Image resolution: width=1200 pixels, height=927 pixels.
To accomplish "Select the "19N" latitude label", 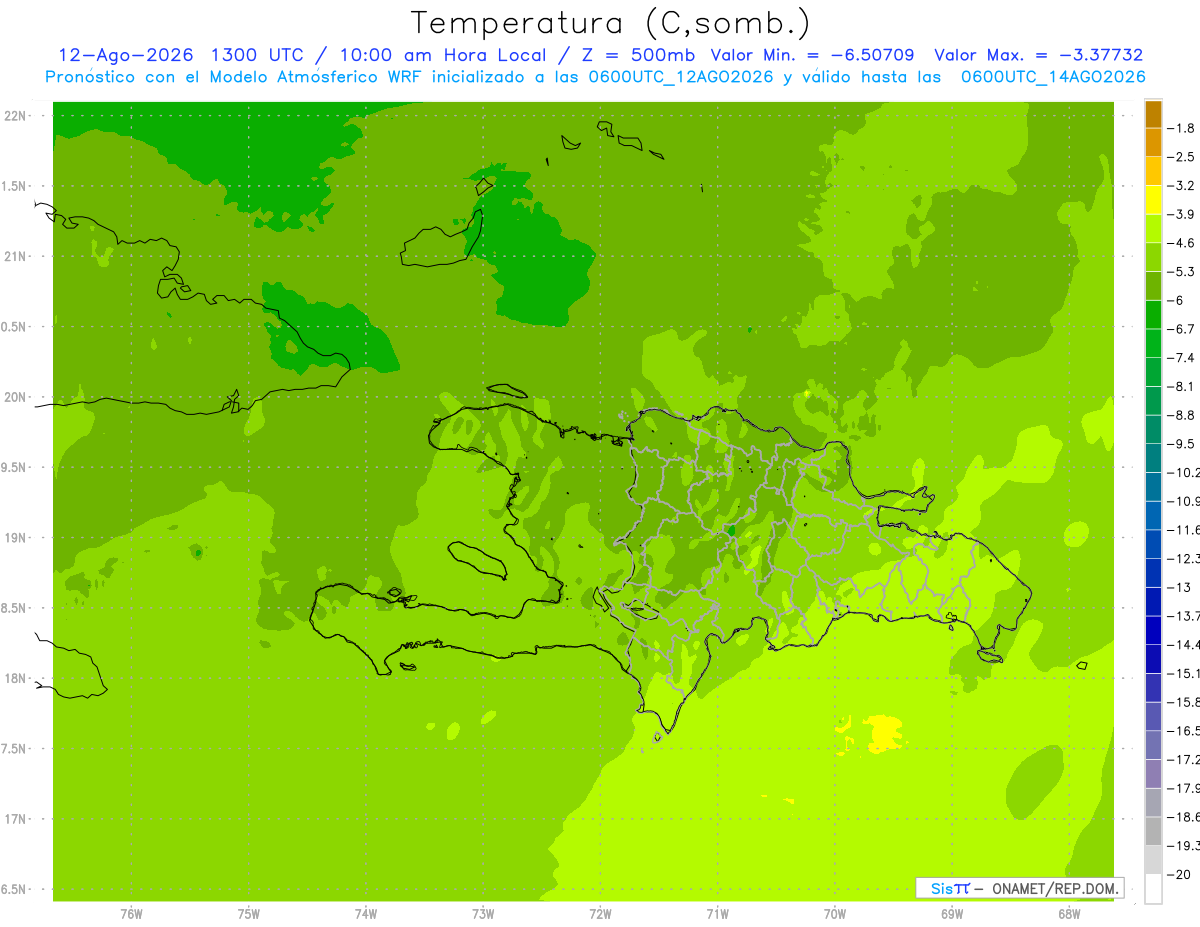I will (x=16, y=538).
